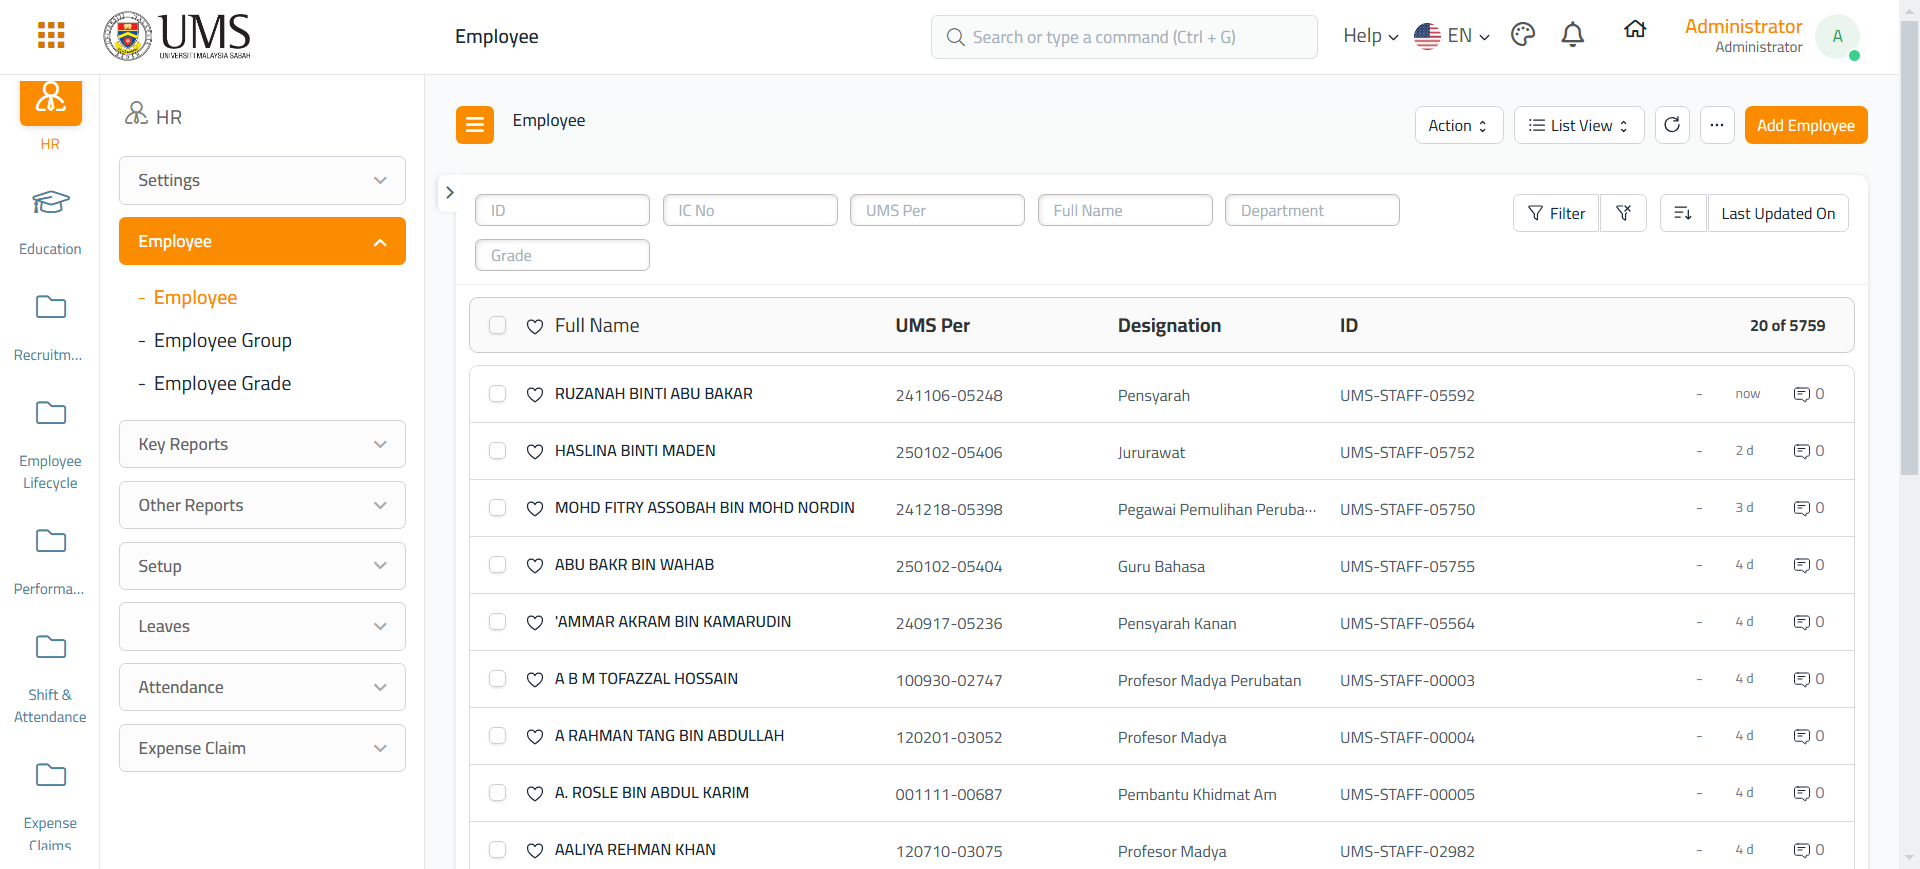Screen dimensions: 1920x869
Task: Expand the Key Reports section
Action: pyautogui.click(x=262, y=444)
